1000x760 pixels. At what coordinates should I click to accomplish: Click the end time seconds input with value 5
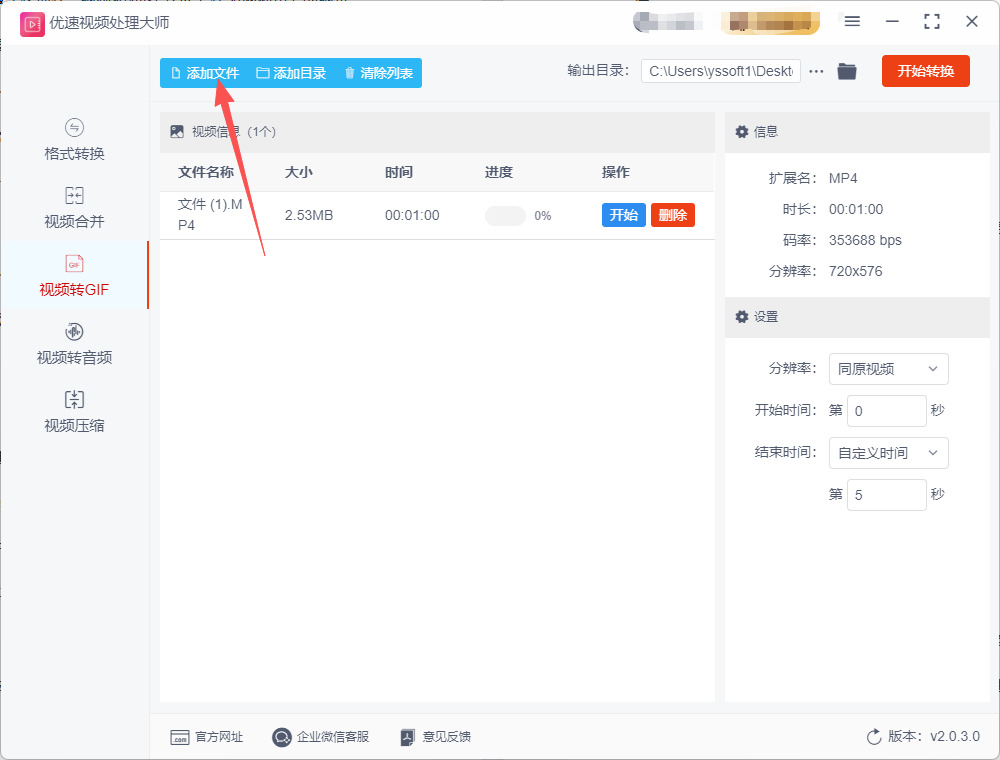(886, 495)
